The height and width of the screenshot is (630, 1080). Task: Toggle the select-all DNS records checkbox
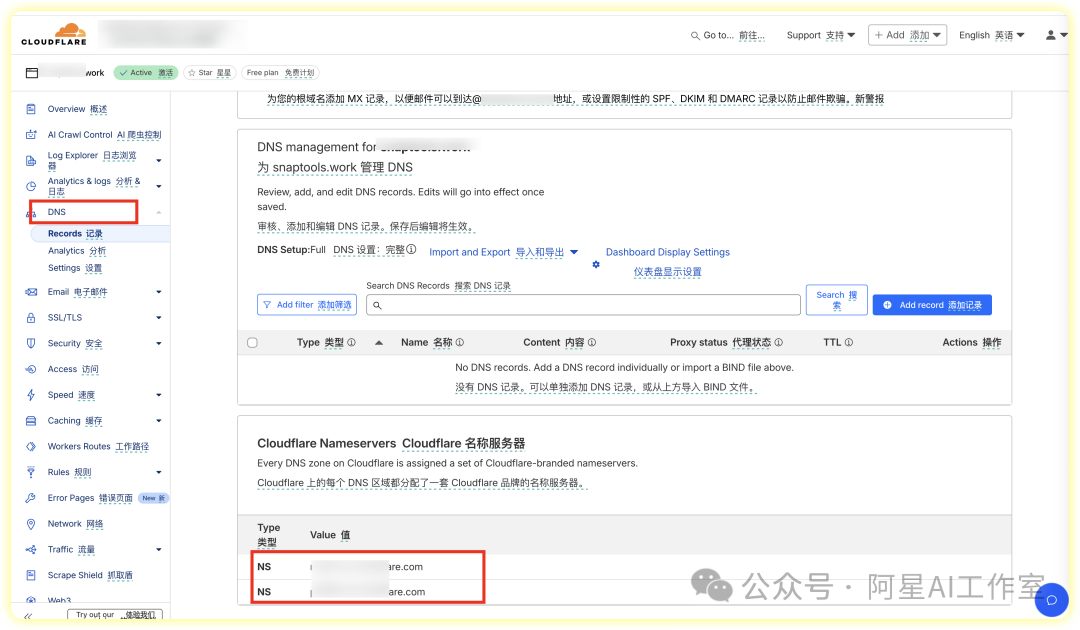(252, 343)
